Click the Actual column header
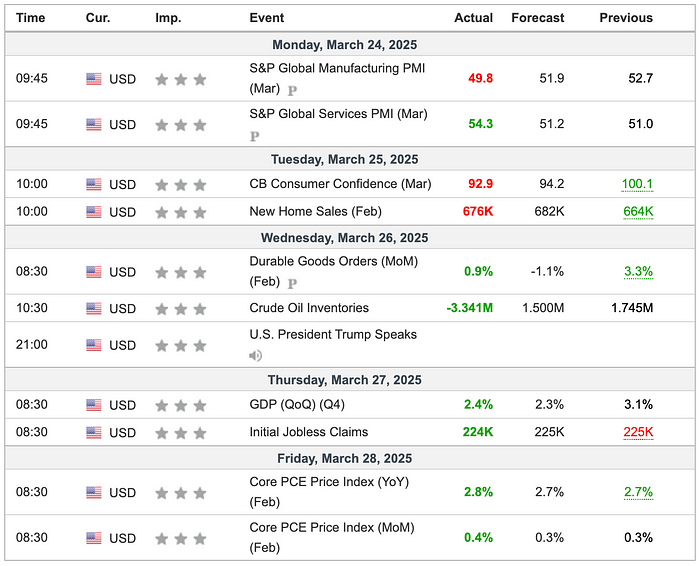The width and height of the screenshot is (700, 566). [473, 18]
